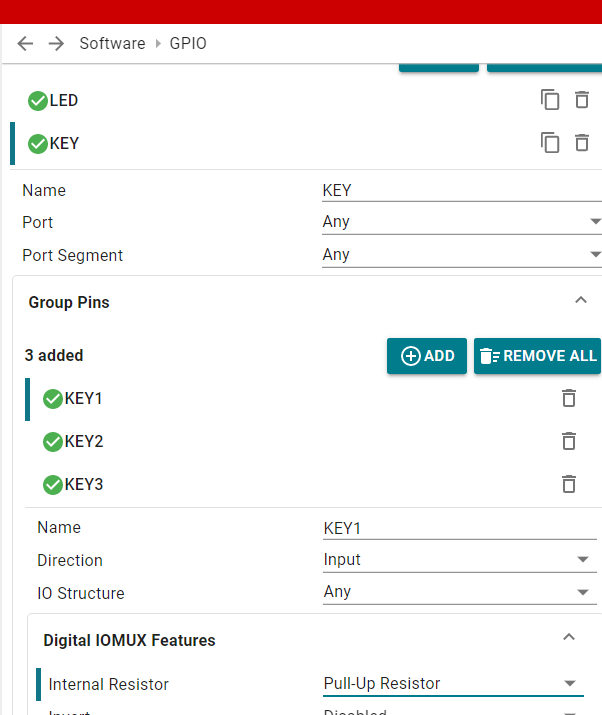602x715 pixels.
Task: Collapse the Digital IOMUX Features section
Action: 569,637
